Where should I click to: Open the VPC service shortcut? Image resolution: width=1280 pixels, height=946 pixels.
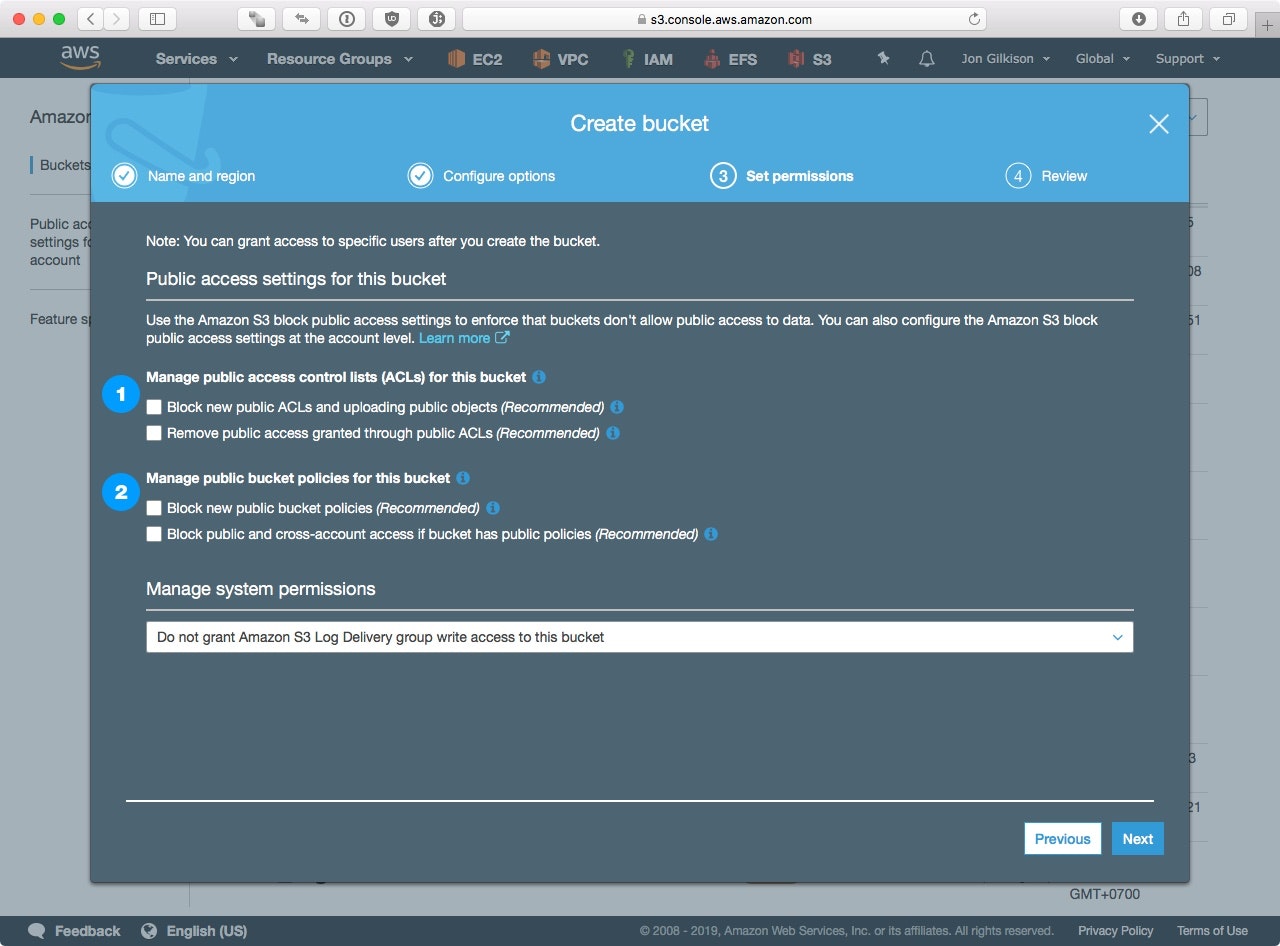click(560, 59)
